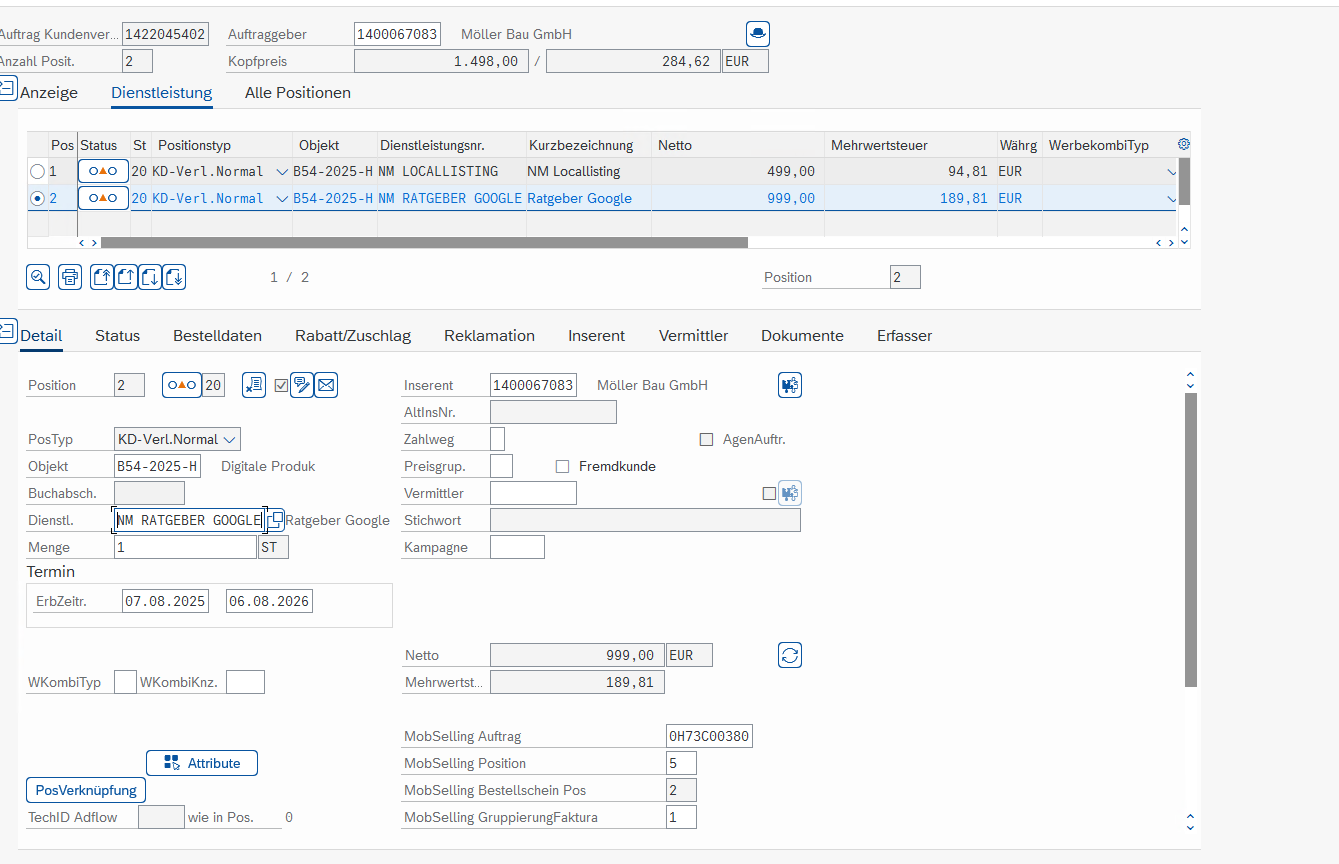The image size is (1339, 864).
Task: Toggle the checkbox in the Vermittler row
Action: click(x=769, y=493)
